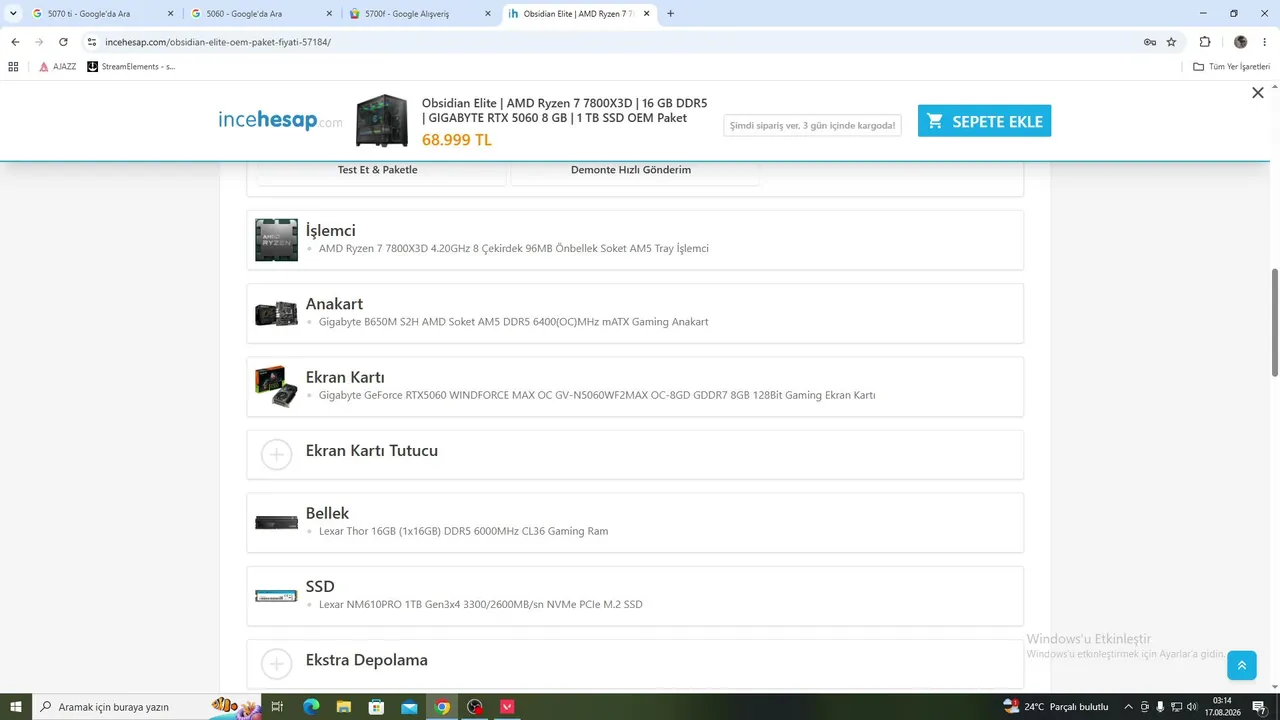Open the Bellek component section
This screenshot has width=1280, height=720.
pyautogui.click(x=635, y=522)
